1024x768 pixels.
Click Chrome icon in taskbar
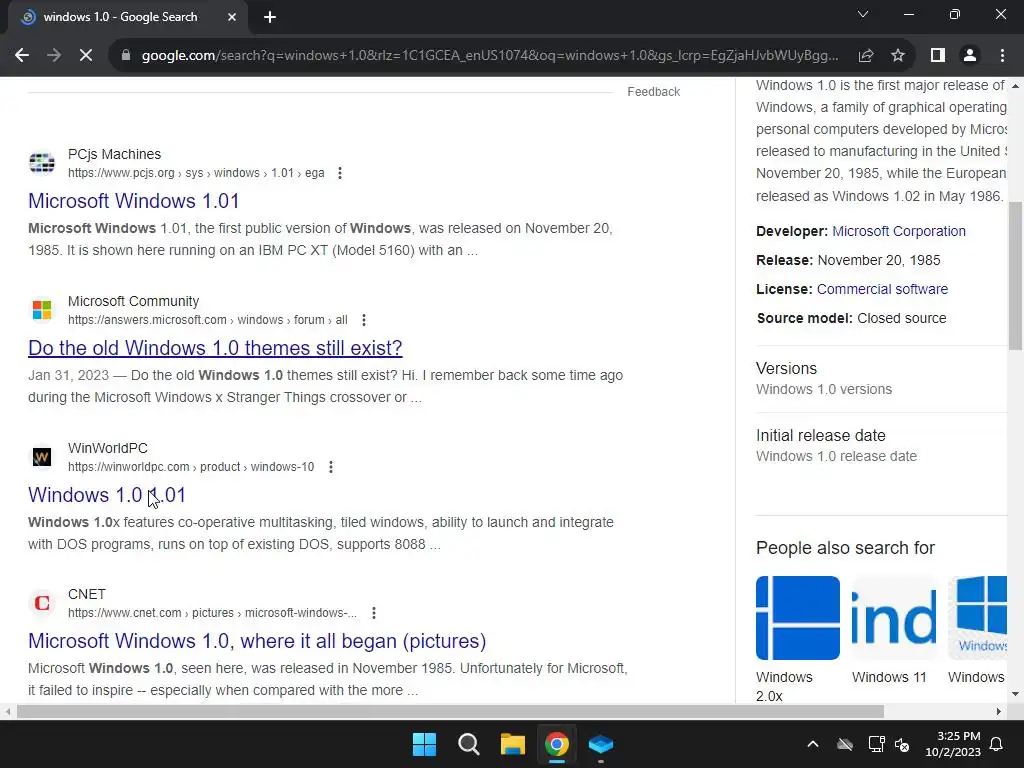[557, 744]
